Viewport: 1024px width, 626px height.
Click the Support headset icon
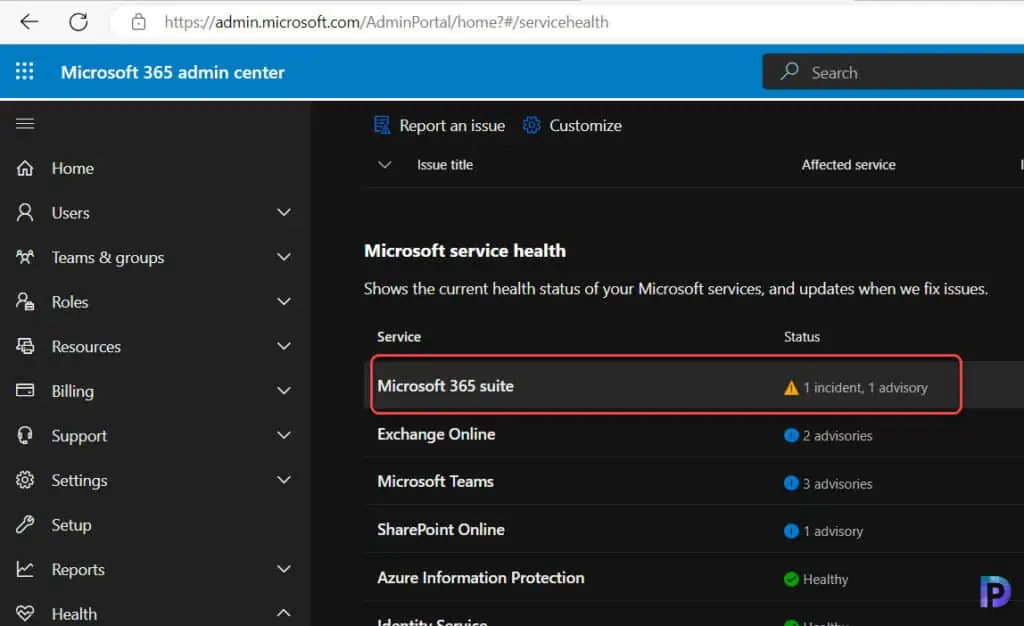pyautogui.click(x=25, y=435)
